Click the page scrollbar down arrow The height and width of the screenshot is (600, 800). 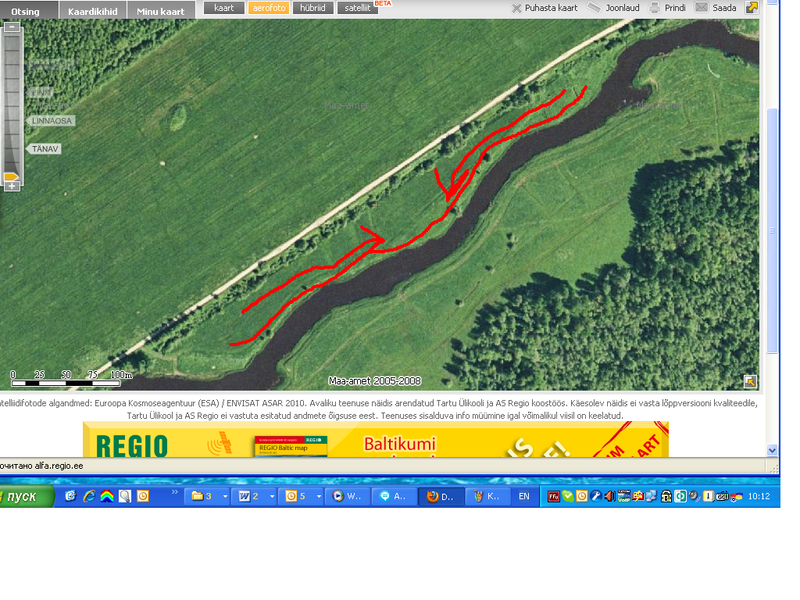click(772, 450)
